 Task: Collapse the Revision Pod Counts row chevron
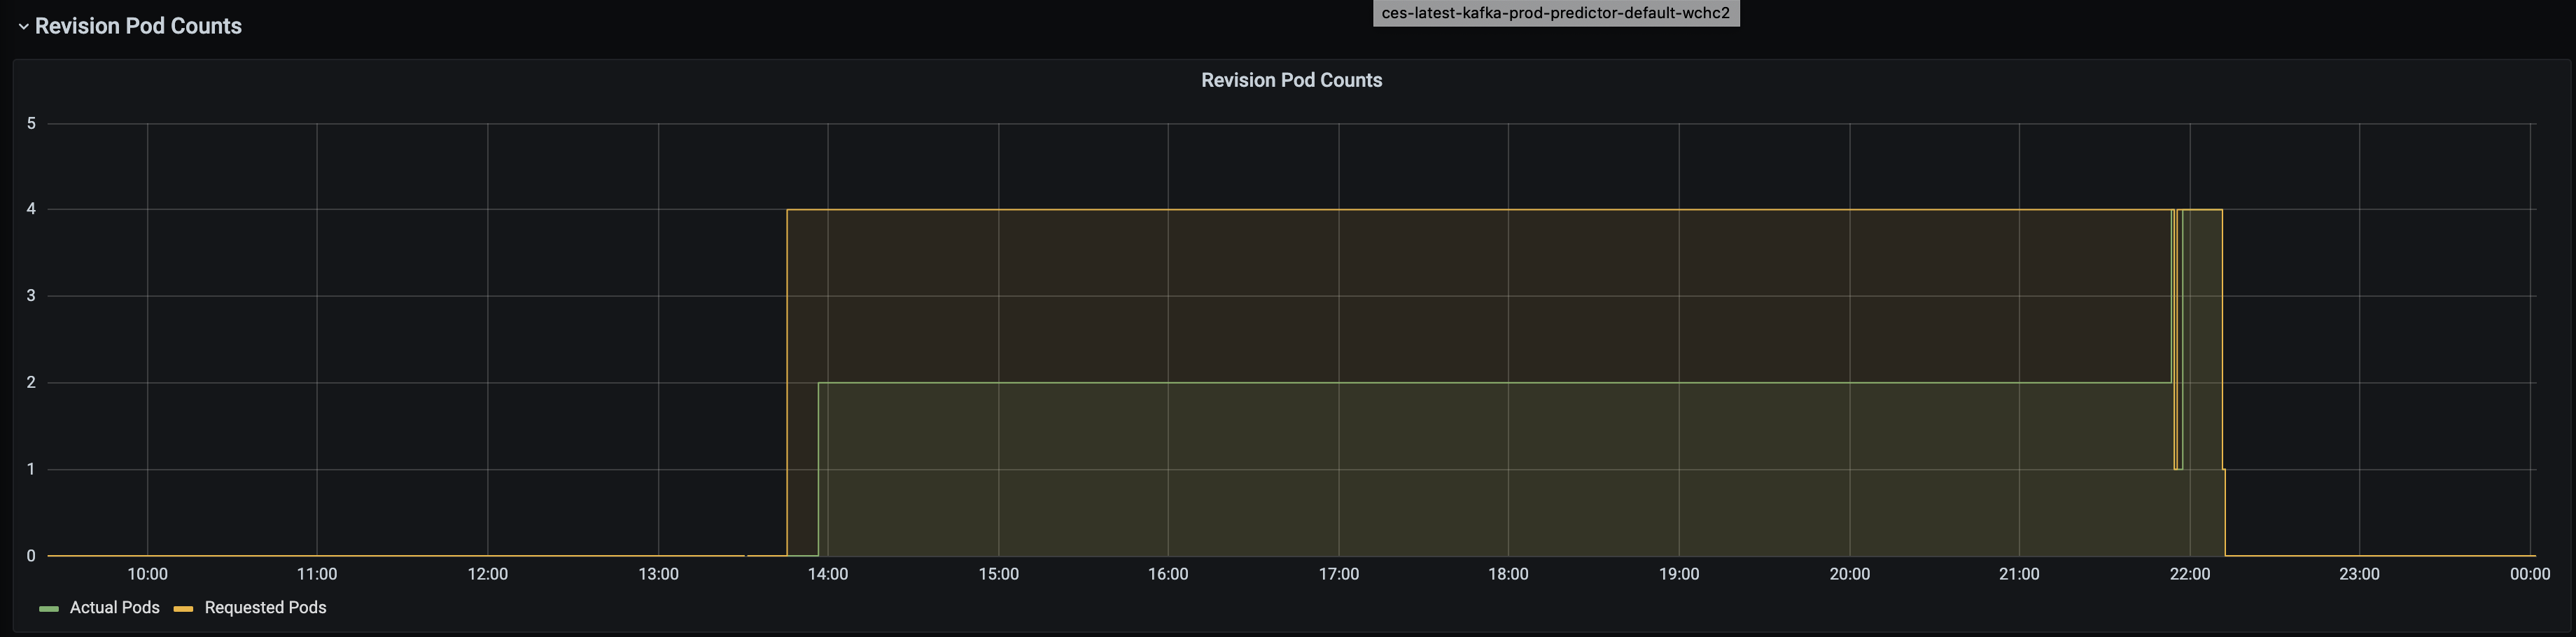(x=23, y=27)
